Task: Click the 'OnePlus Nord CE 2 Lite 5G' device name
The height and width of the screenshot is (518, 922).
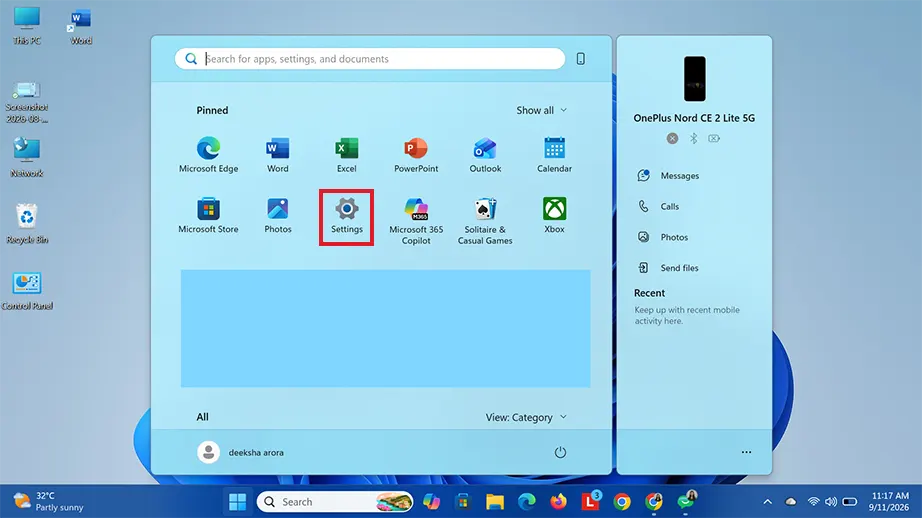Action: [x=694, y=118]
